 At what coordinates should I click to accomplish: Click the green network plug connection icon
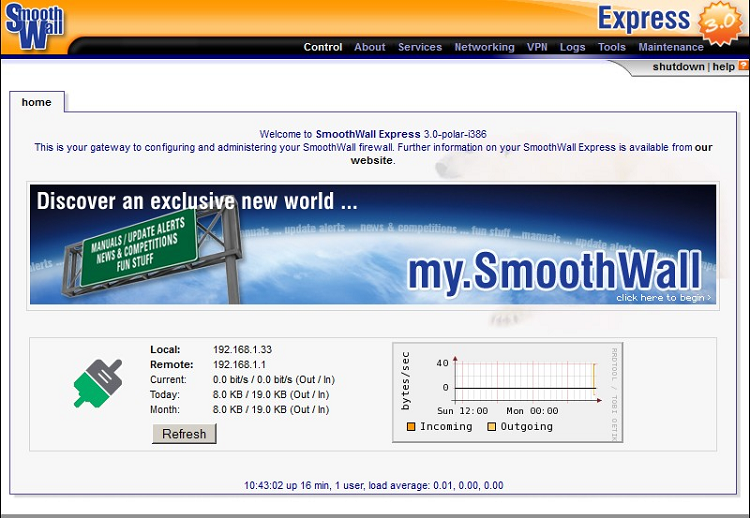point(97,382)
